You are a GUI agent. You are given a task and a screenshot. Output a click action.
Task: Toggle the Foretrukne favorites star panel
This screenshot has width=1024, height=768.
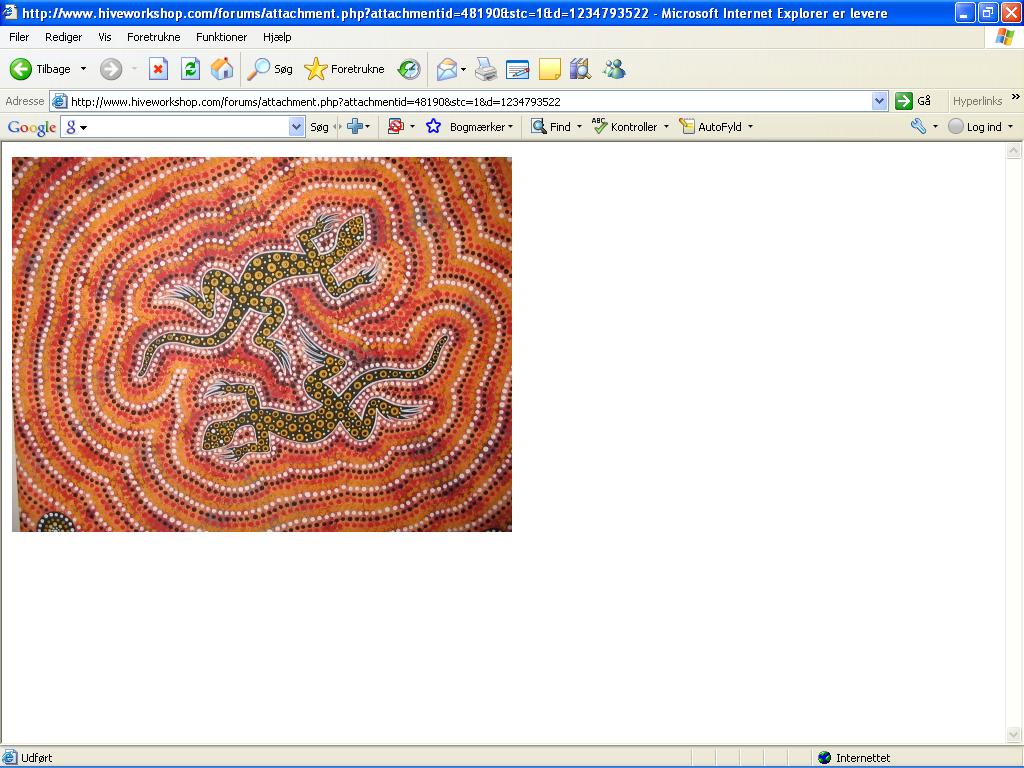(x=344, y=69)
